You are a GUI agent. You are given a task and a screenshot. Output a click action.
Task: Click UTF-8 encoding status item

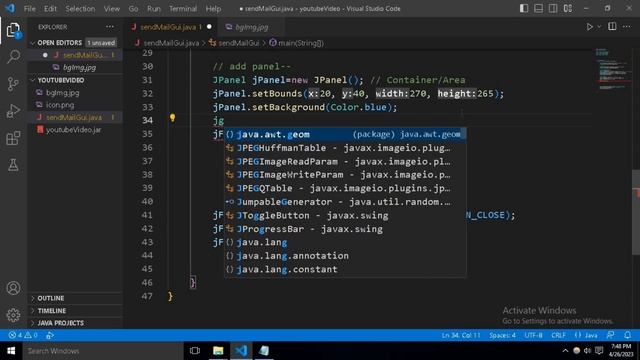pos(533,335)
